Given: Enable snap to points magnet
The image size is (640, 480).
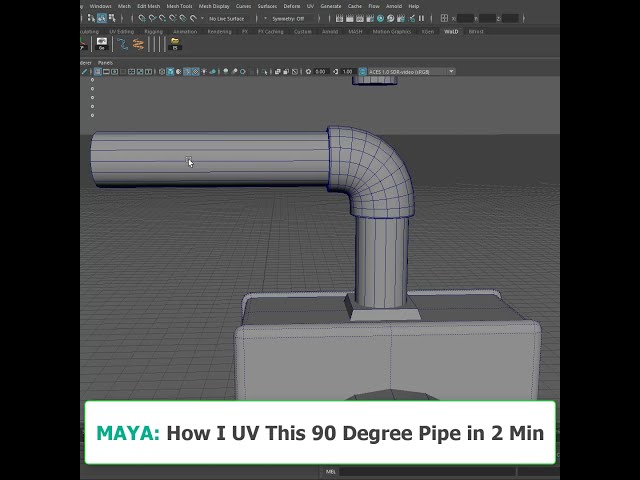Looking at the screenshot, I should (x=162, y=18).
